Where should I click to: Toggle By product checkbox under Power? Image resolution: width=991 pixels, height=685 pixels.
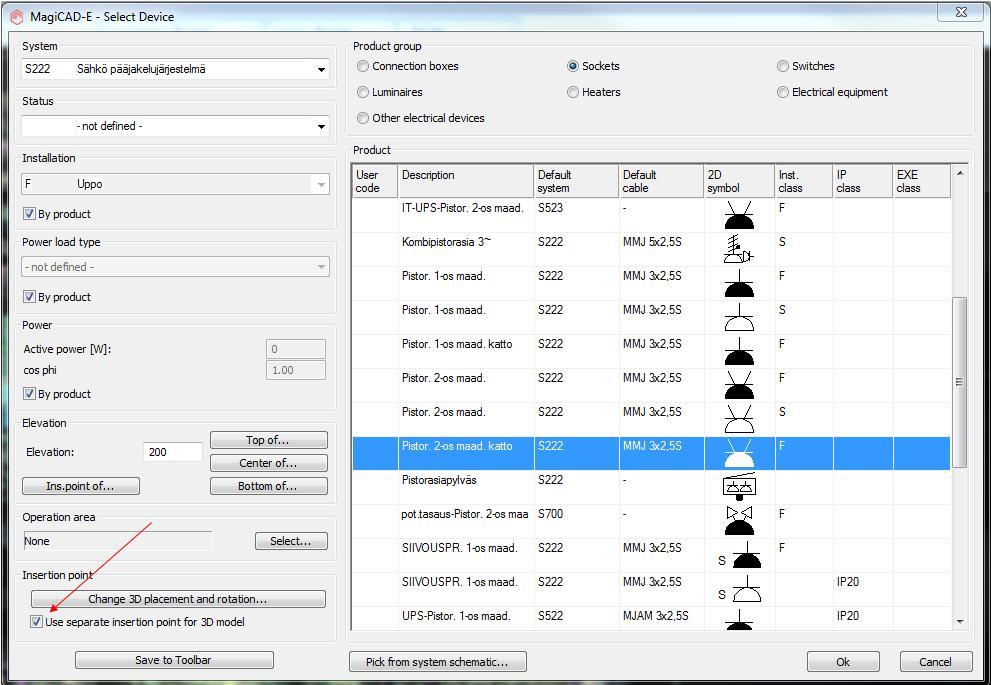click(x=29, y=394)
